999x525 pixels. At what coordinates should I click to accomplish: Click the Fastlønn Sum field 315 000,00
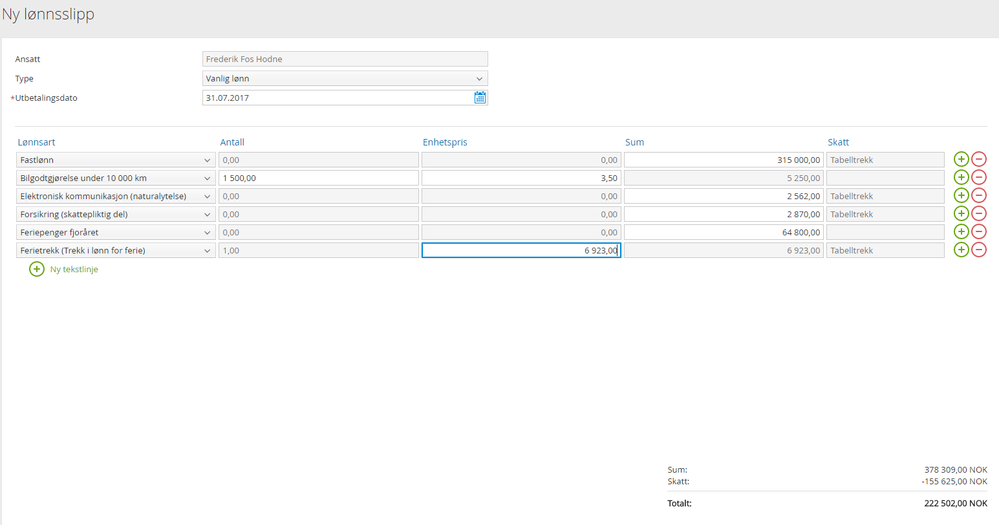click(x=723, y=160)
